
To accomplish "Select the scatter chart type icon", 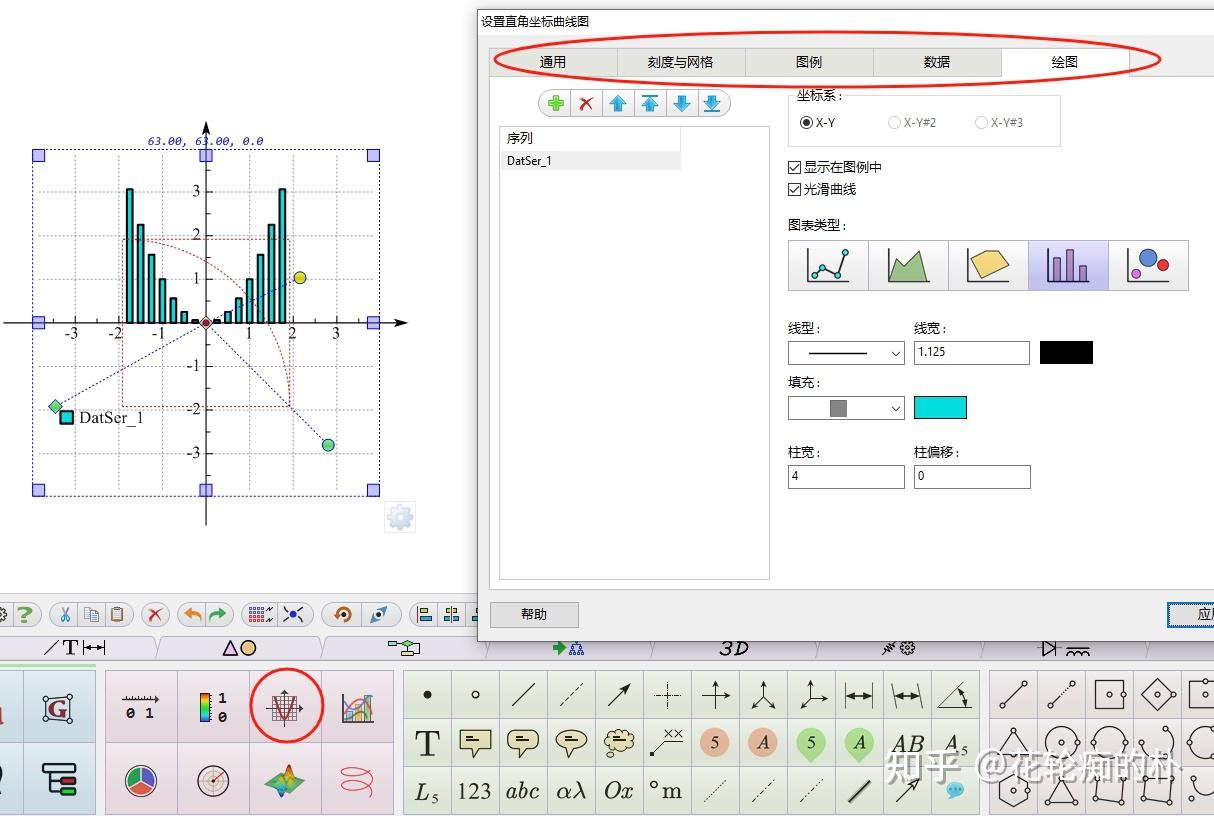I will click(x=1147, y=265).
